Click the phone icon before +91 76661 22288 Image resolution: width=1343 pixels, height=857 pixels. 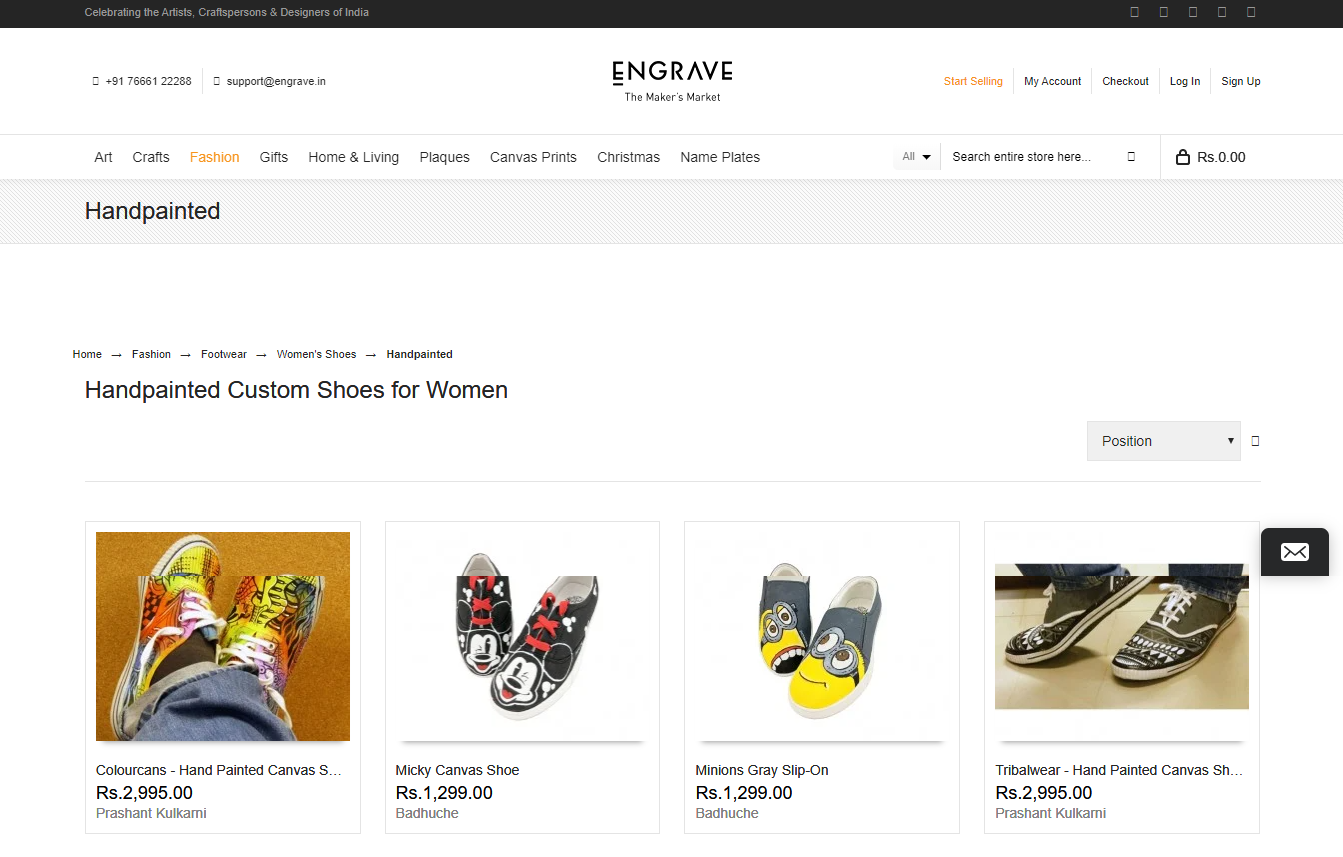click(x=96, y=82)
